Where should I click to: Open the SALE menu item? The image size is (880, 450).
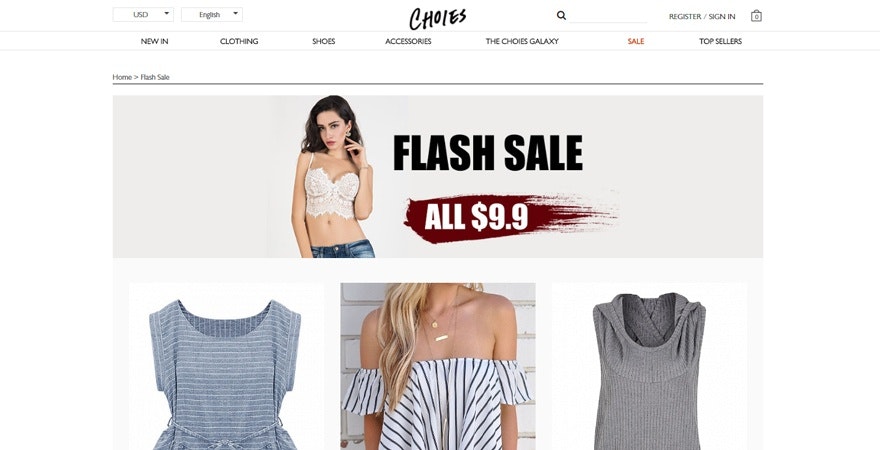coord(636,41)
